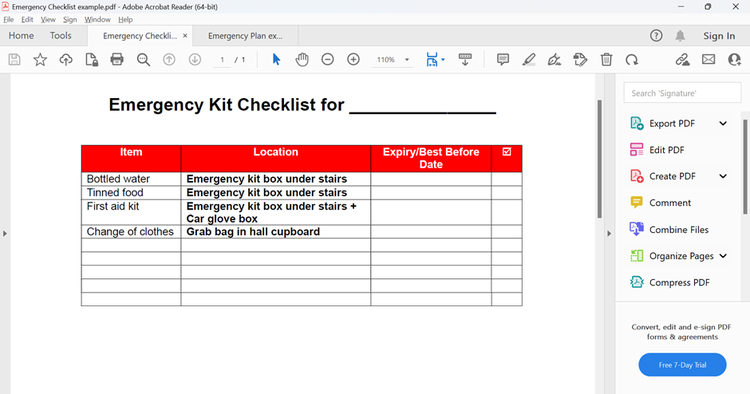Click the stamp tool icon
This screenshot has width=750, height=394.
point(580,59)
